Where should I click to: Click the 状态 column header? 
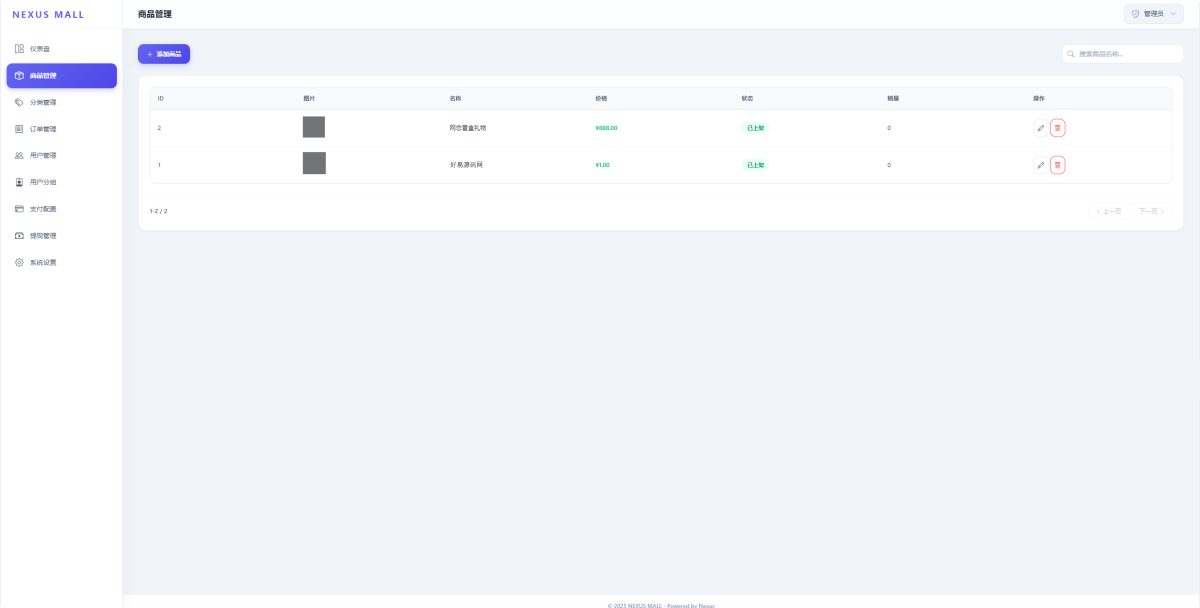tap(747, 98)
